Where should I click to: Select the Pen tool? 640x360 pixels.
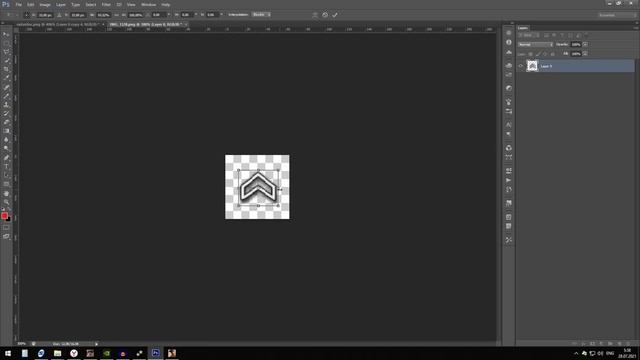[x=6, y=158]
